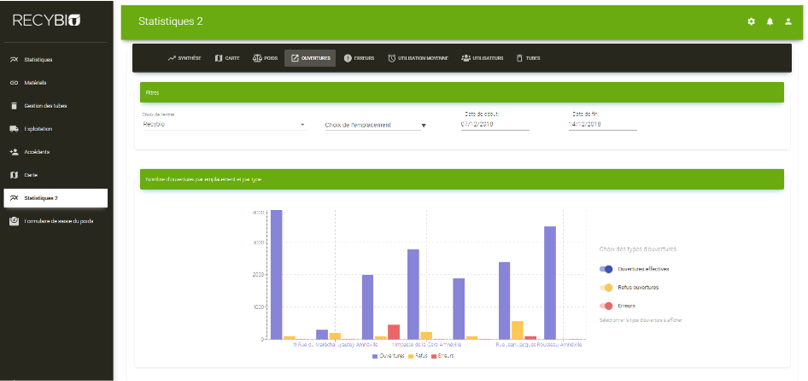Viewport: 808px width, 381px height.
Task: Click the Date de début field
Action: point(495,124)
